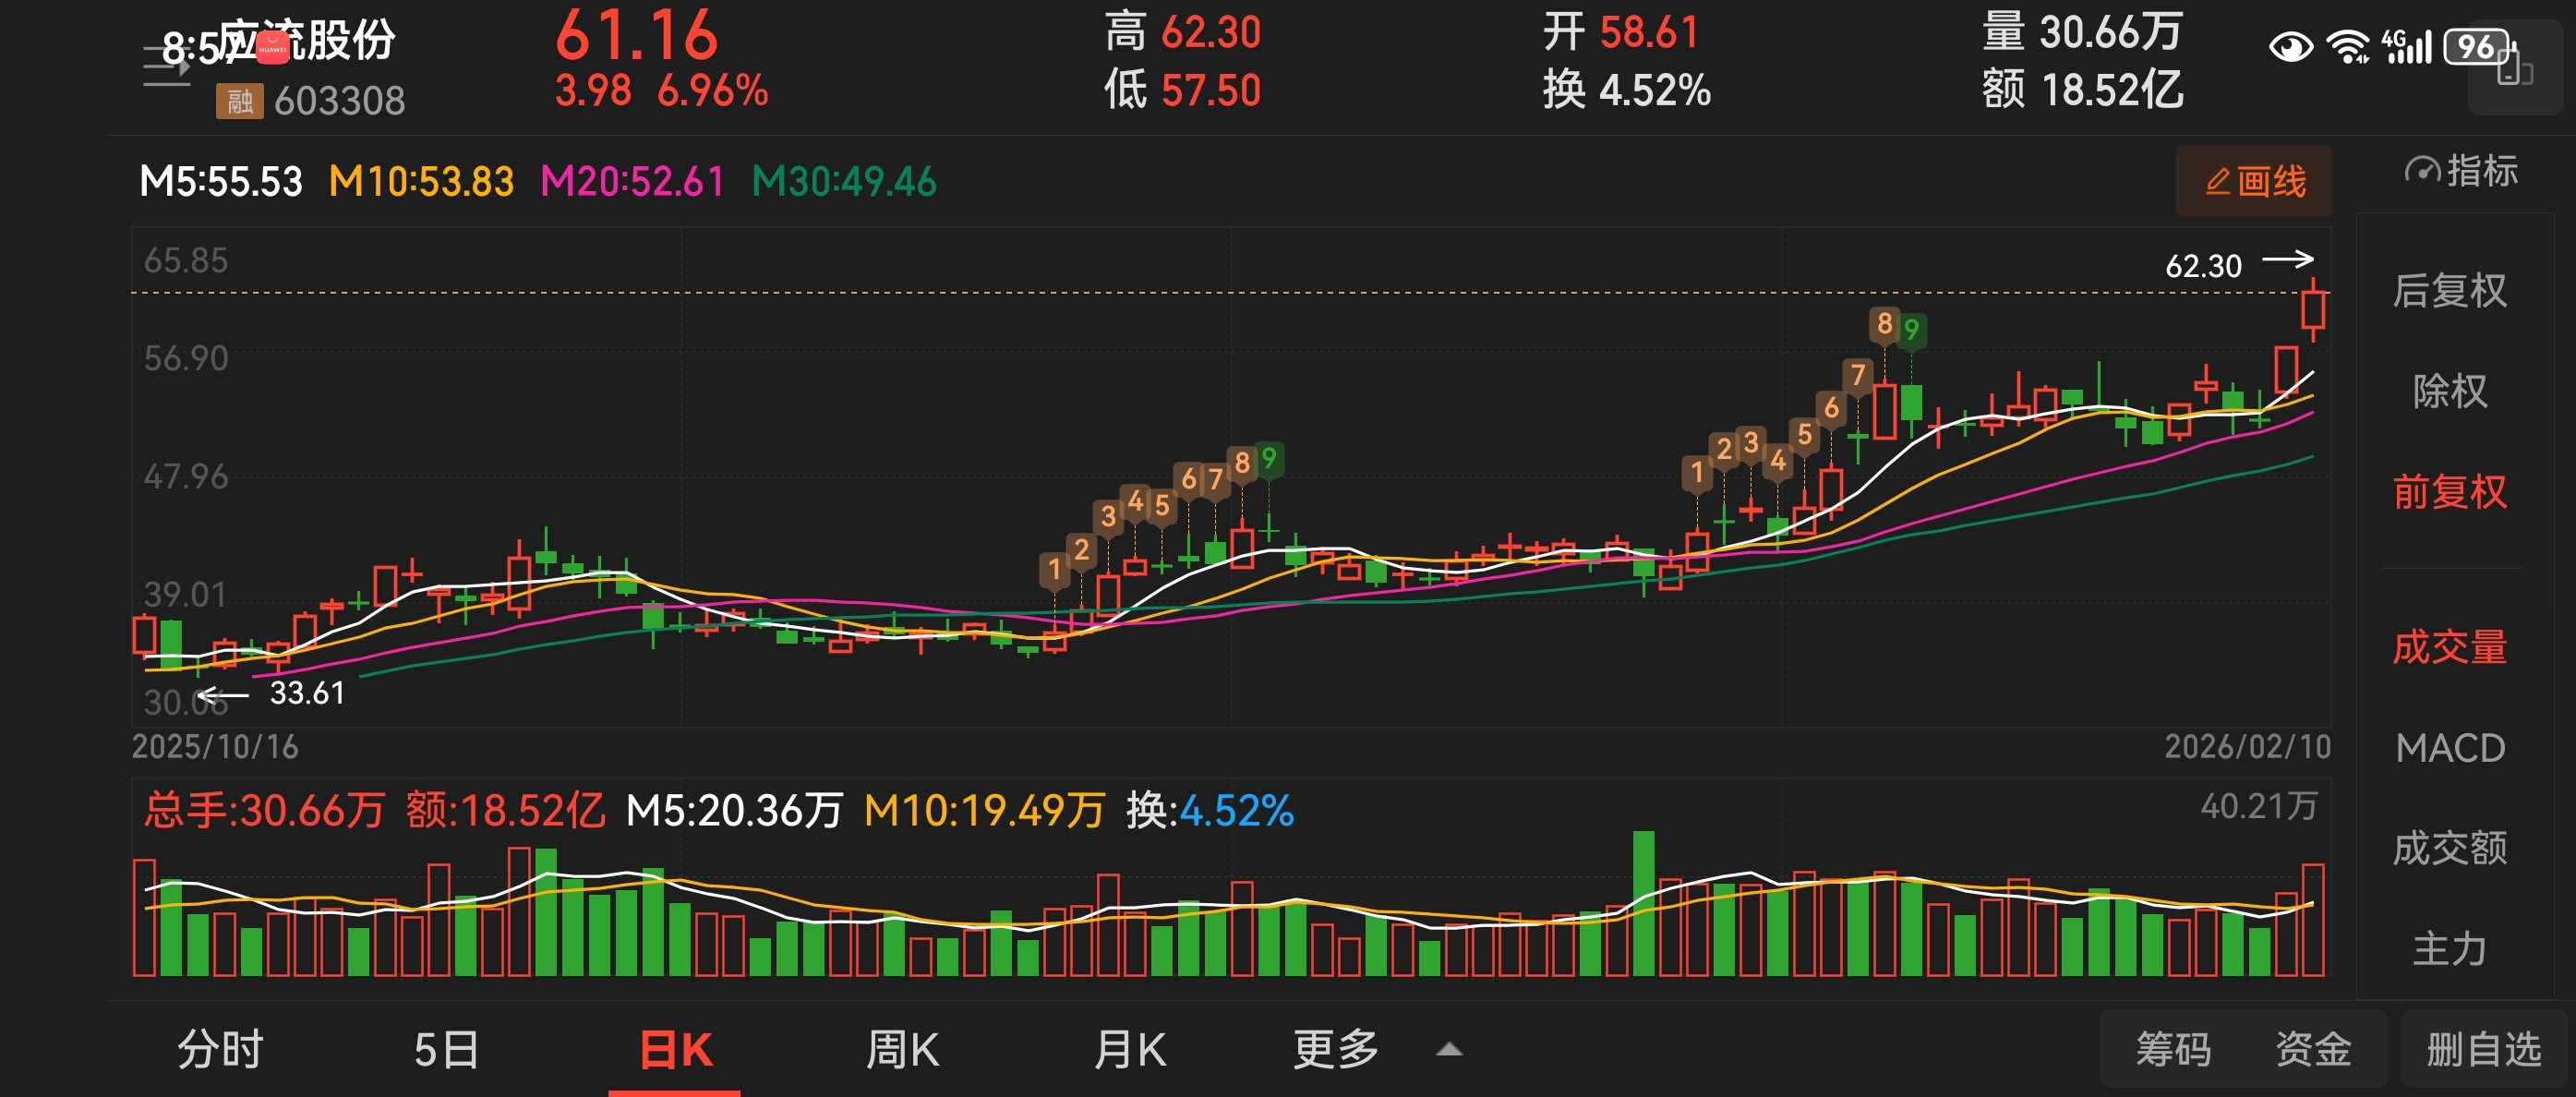Select 前复权 forward adjustment mode

click(2449, 492)
